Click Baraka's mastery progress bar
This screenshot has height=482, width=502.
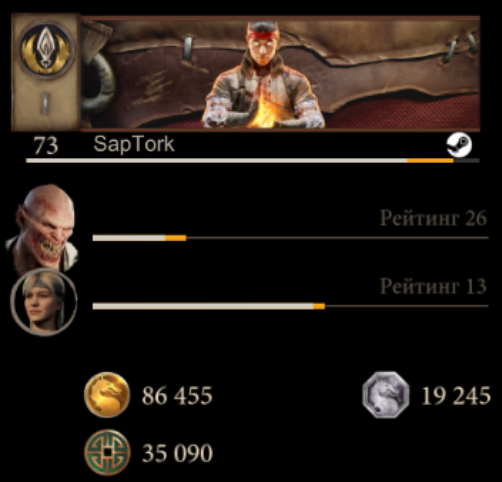click(x=290, y=238)
